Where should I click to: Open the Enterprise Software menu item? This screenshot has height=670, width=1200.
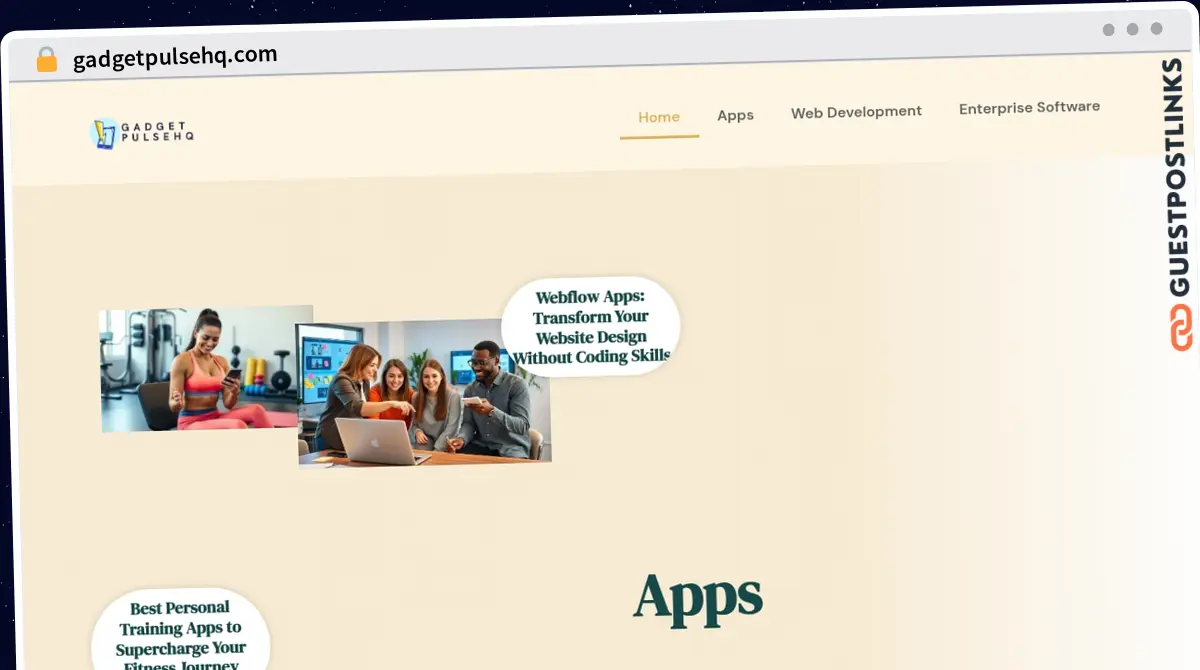[1029, 107]
